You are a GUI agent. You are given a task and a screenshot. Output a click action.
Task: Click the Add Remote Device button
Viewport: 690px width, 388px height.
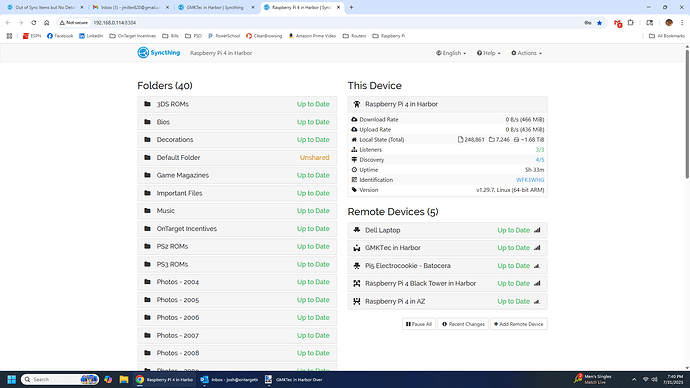click(x=519, y=324)
